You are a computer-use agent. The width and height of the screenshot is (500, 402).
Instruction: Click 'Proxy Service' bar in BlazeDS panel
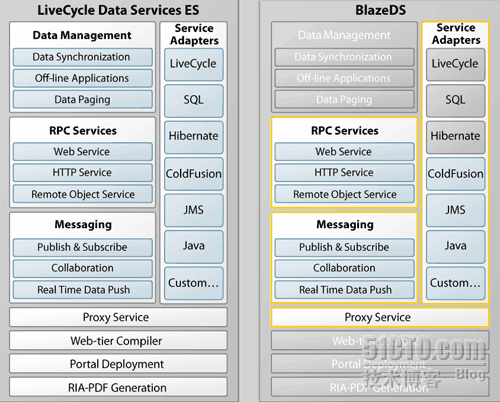[x=380, y=317]
